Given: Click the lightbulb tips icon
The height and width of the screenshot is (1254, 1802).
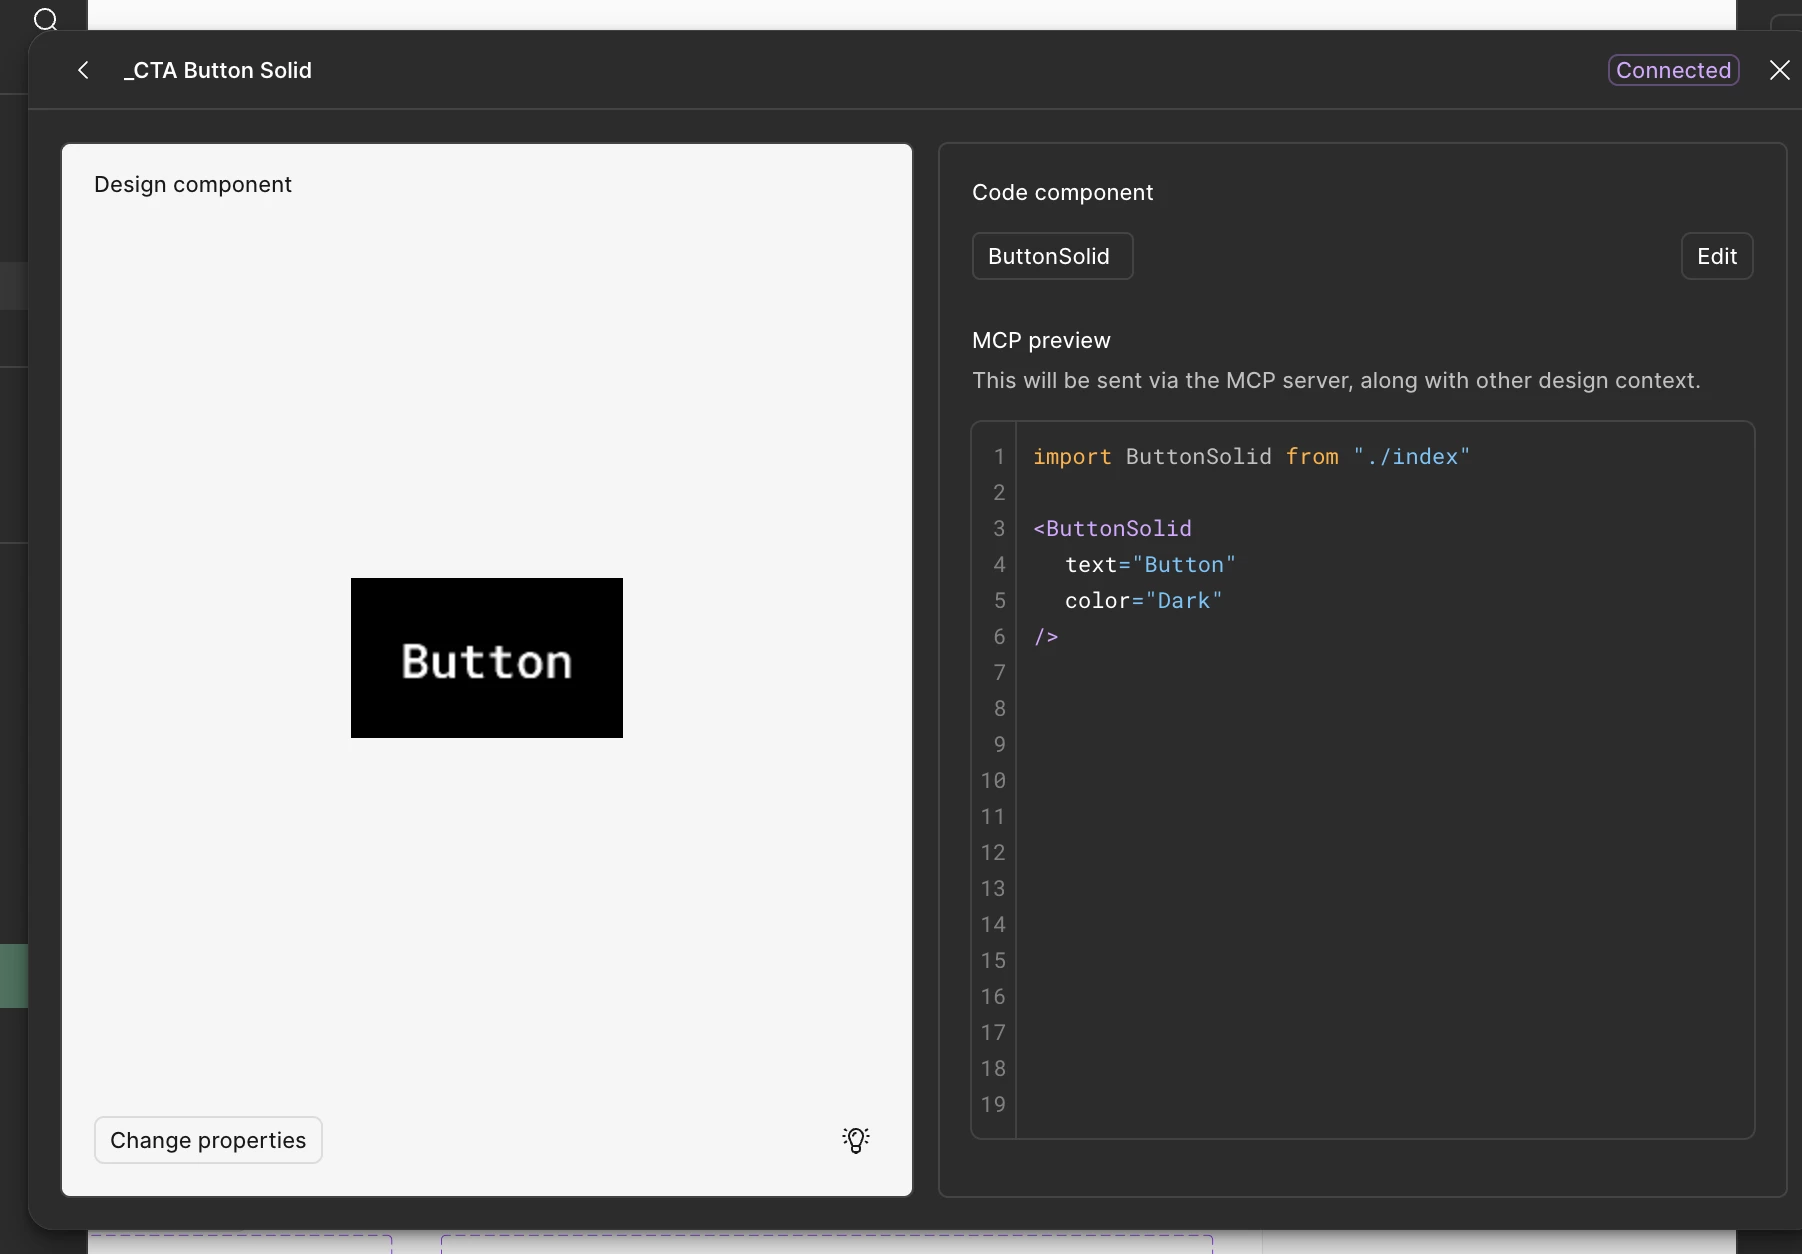Looking at the screenshot, I should pyautogui.click(x=856, y=1140).
